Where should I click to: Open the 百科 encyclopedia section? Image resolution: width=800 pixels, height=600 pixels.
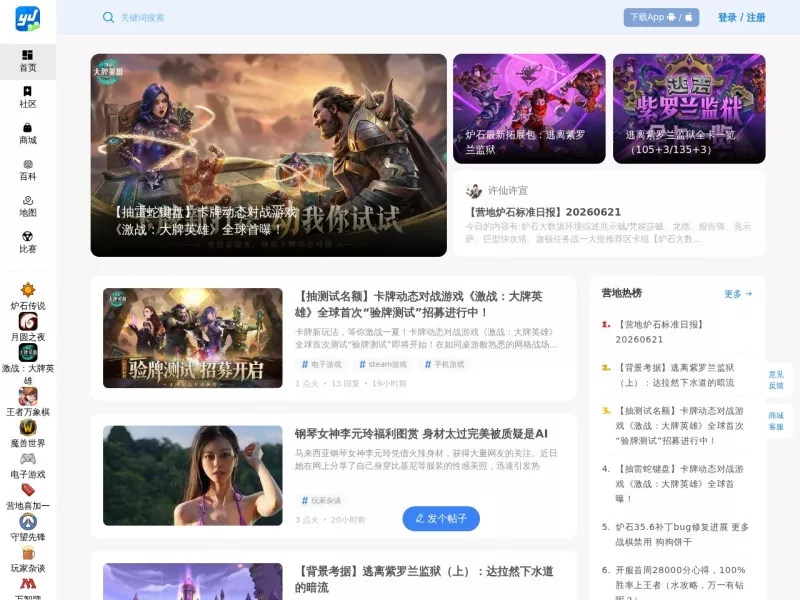pyautogui.click(x=28, y=170)
